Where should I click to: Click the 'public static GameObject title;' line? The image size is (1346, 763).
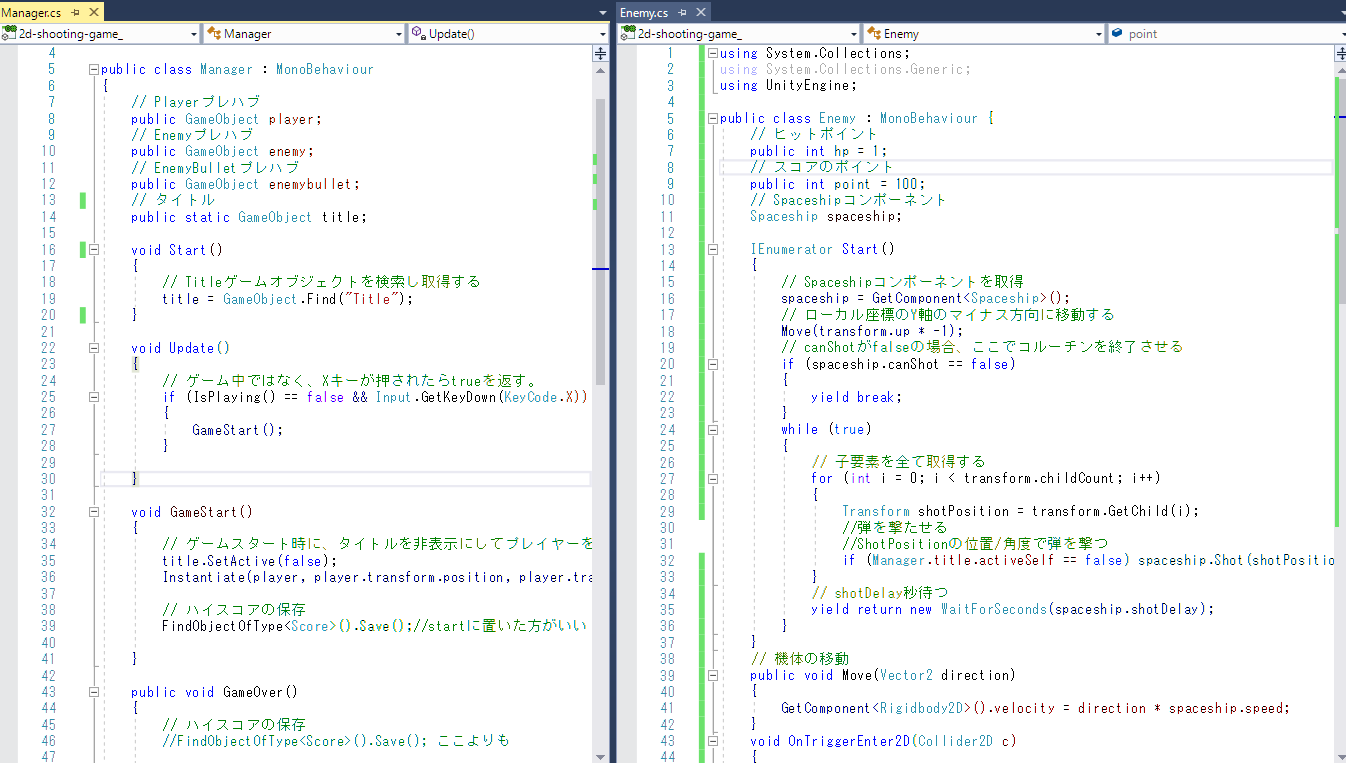click(249, 217)
